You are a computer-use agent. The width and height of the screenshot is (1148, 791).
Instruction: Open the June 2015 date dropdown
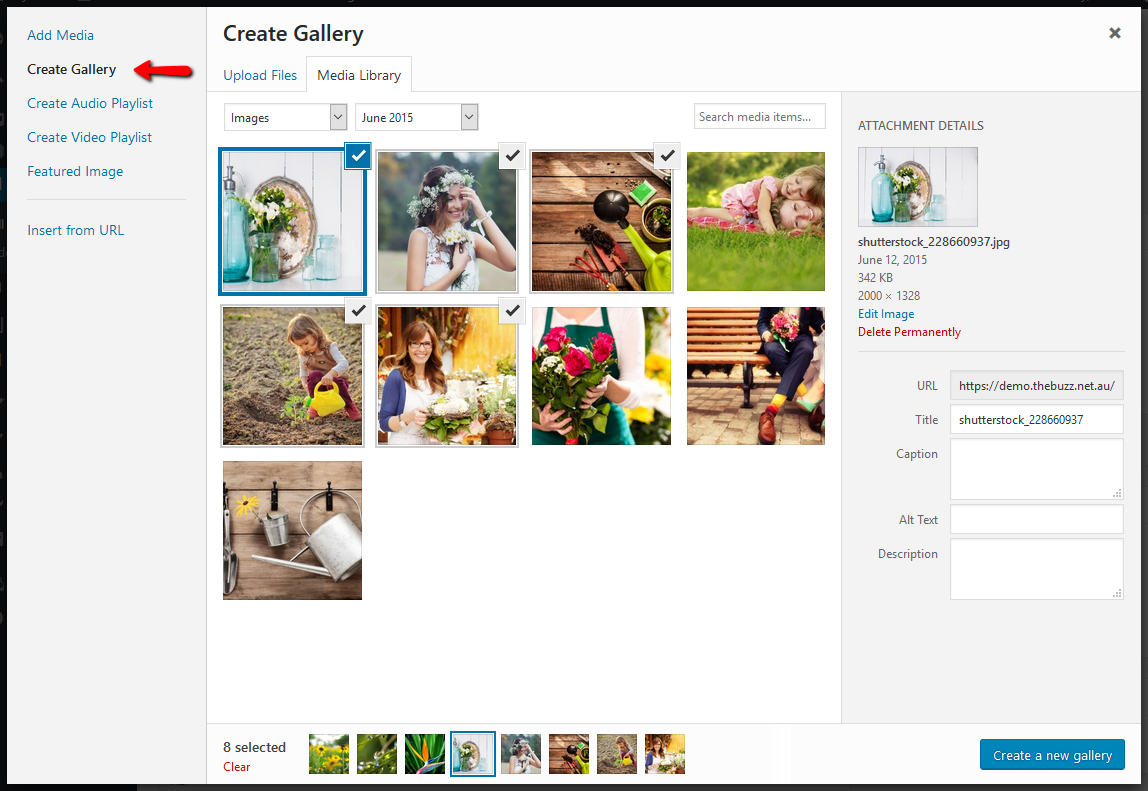click(x=416, y=117)
